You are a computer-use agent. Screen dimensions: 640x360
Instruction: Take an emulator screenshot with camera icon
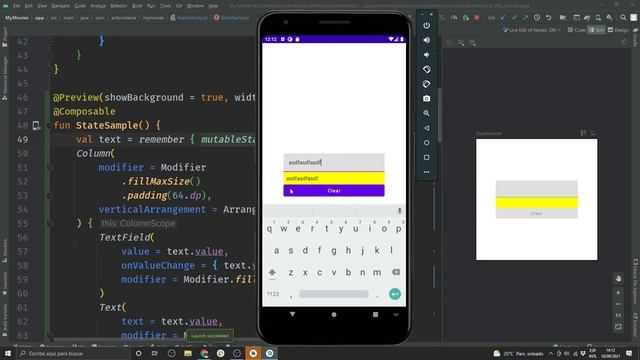tap(427, 99)
